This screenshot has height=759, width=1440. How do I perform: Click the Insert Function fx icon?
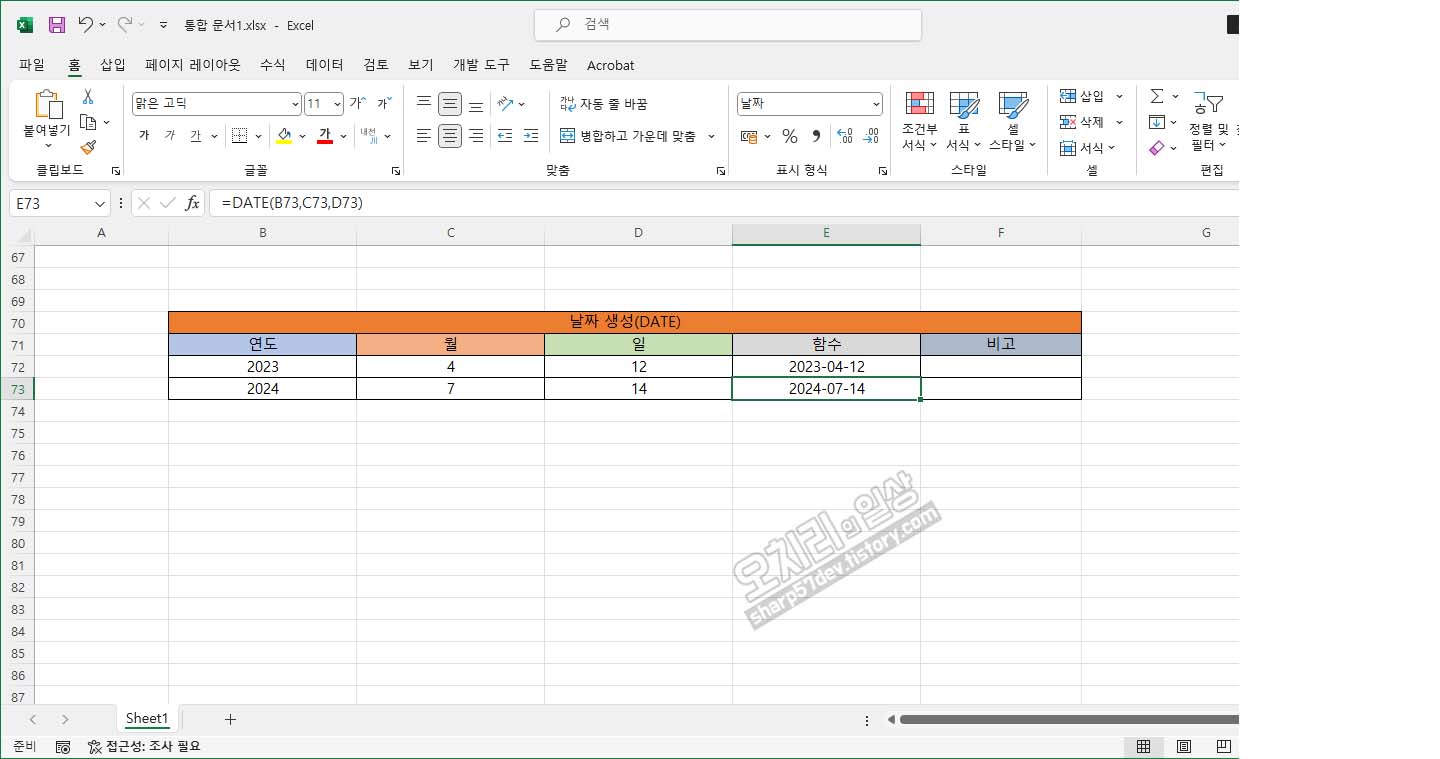pyautogui.click(x=192, y=203)
